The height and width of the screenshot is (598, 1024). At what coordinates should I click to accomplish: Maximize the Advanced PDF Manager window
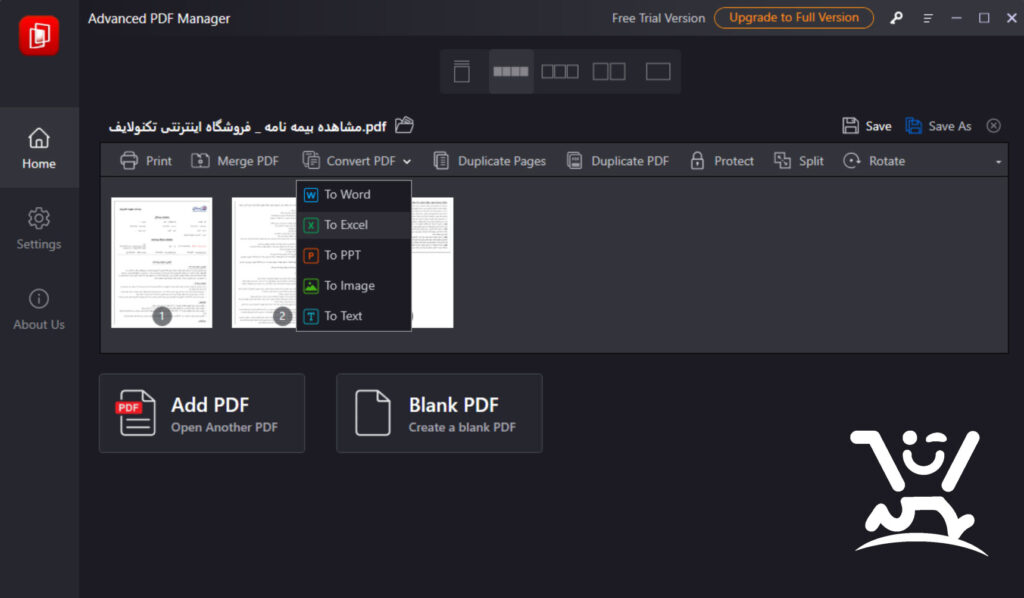coord(984,18)
